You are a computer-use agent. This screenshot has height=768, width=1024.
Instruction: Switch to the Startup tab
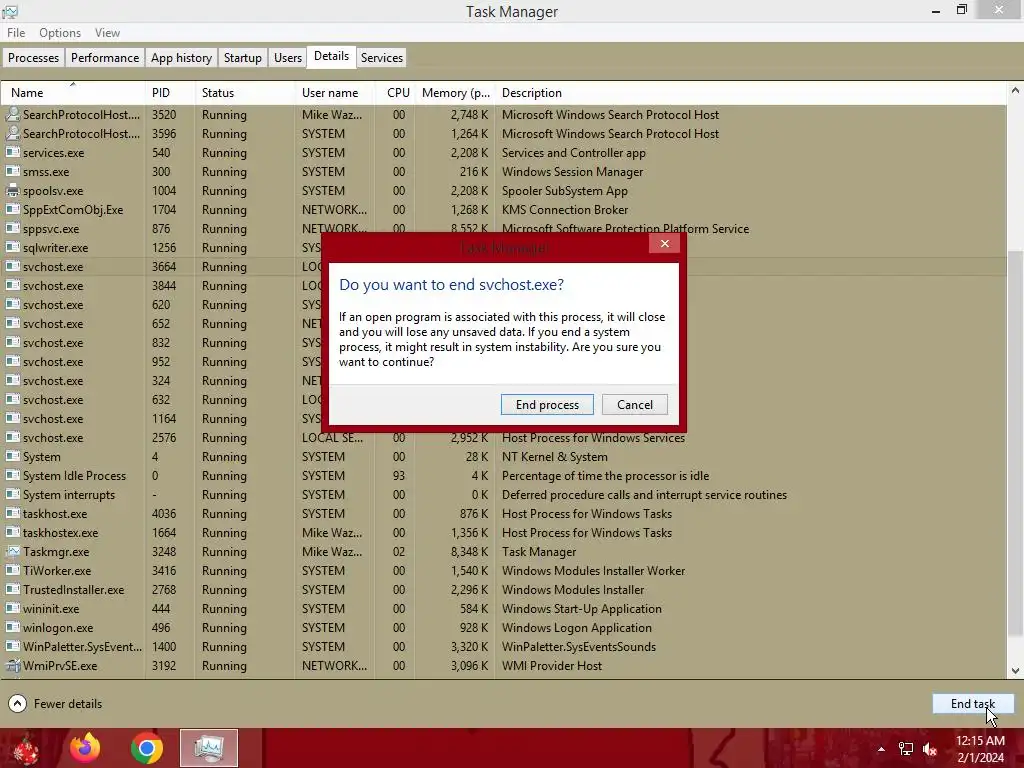[242, 57]
